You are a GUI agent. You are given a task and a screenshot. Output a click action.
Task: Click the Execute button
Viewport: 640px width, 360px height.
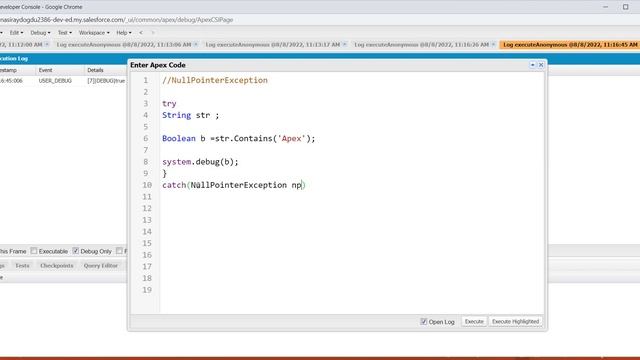[474, 322]
